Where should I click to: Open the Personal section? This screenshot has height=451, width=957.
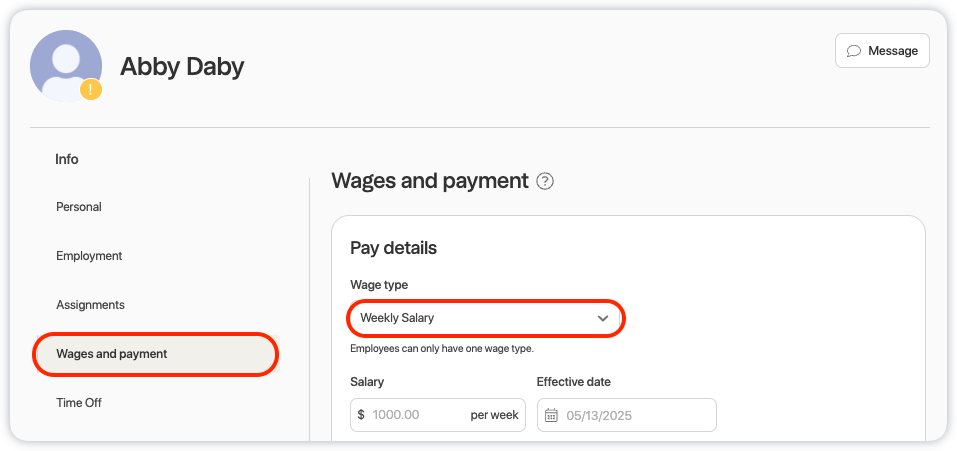tap(79, 207)
